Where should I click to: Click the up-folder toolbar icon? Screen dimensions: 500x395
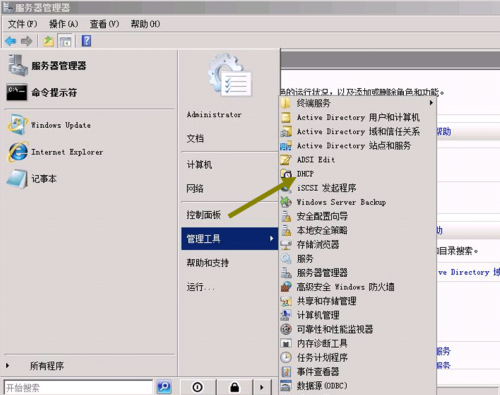[49, 41]
